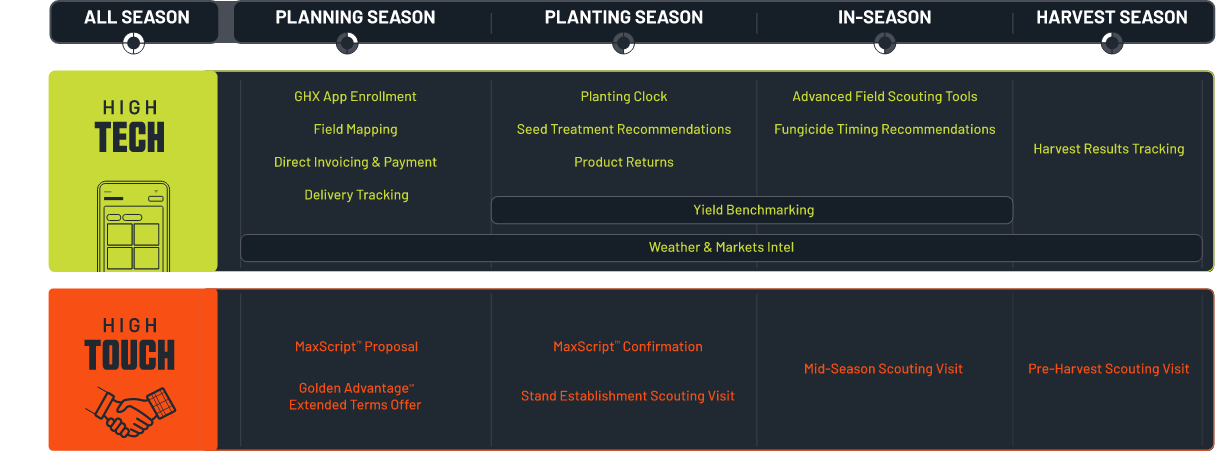Click Harvest Results Tracking
Screen dimensions: 1216x451
pyautogui.click(x=1108, y=149)
